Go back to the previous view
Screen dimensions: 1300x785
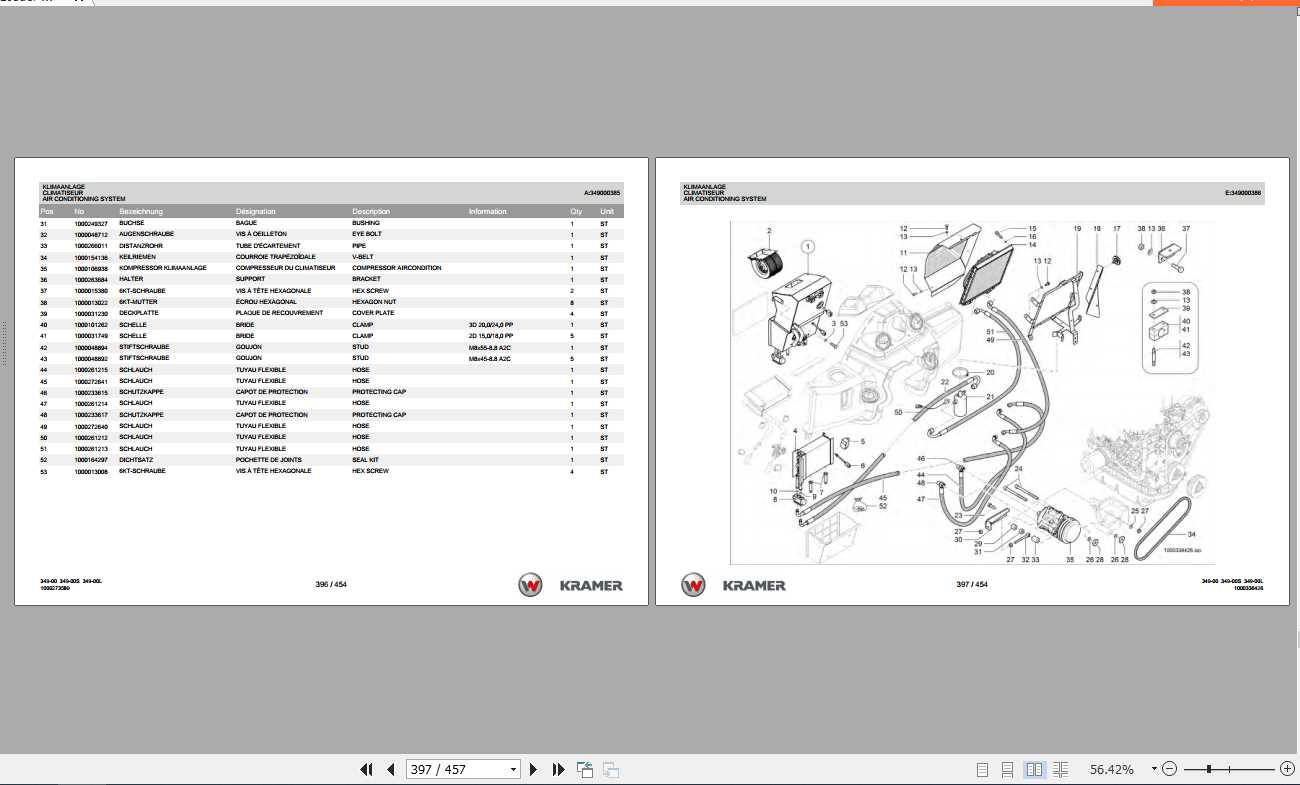click(x=585, y=769)
